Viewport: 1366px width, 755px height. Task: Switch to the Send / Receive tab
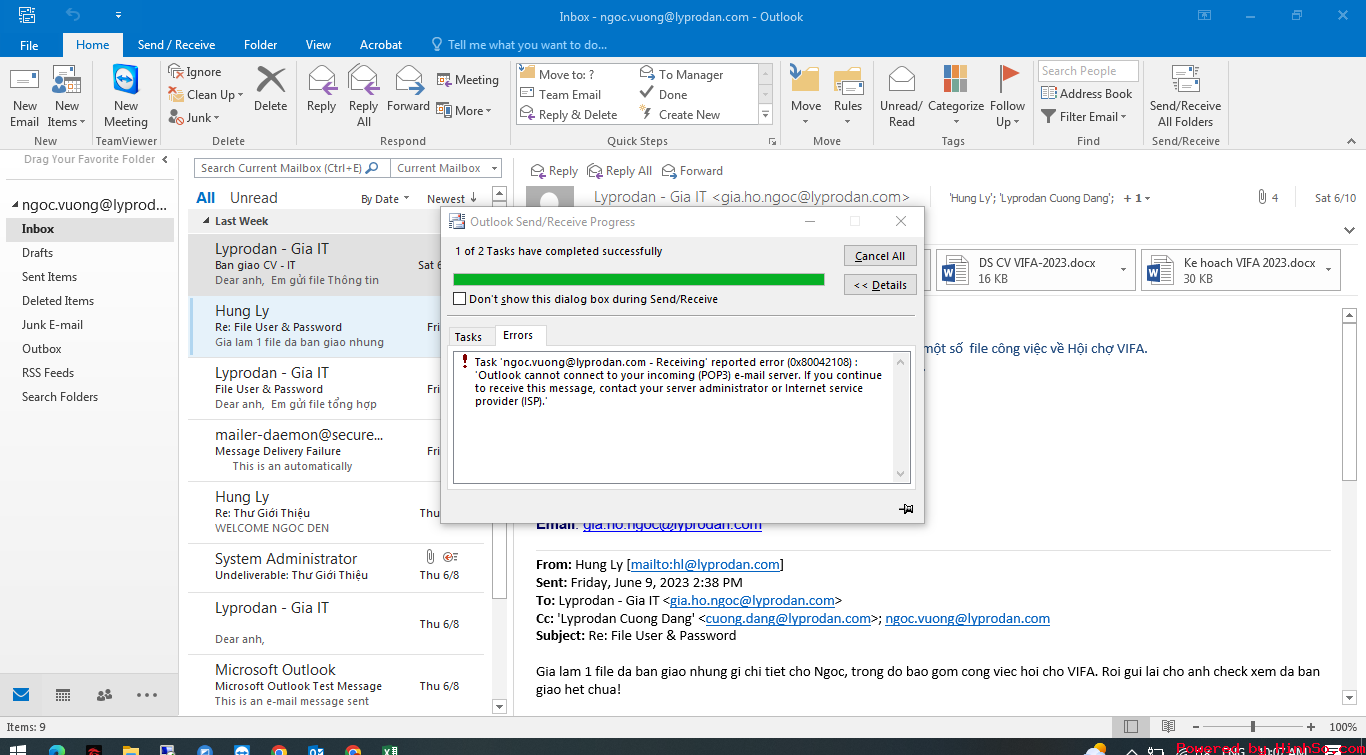176,45
